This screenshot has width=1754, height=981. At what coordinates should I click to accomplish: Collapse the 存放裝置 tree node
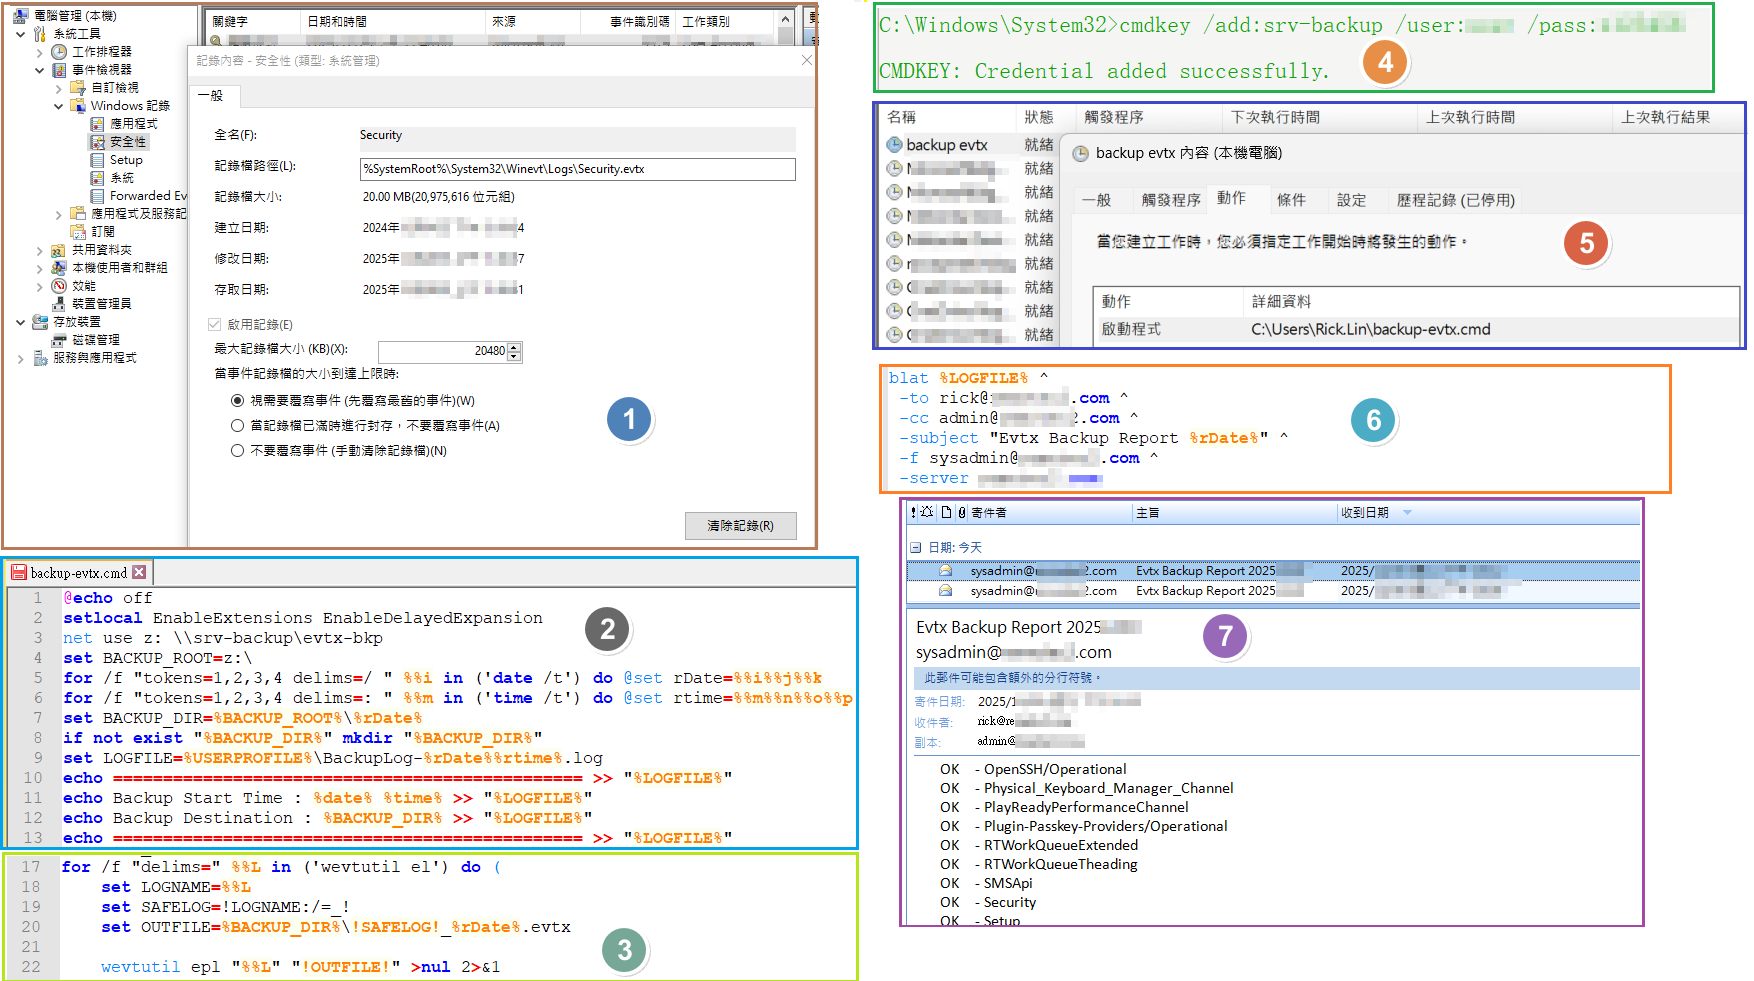21,322
